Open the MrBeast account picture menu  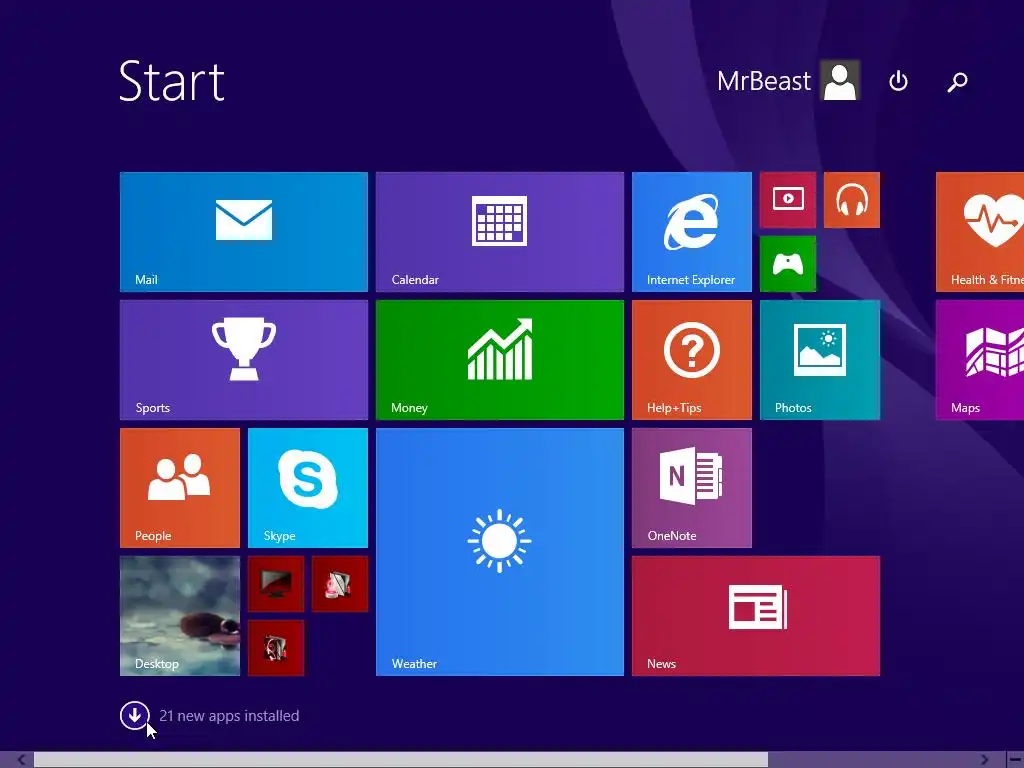[840, 81]
